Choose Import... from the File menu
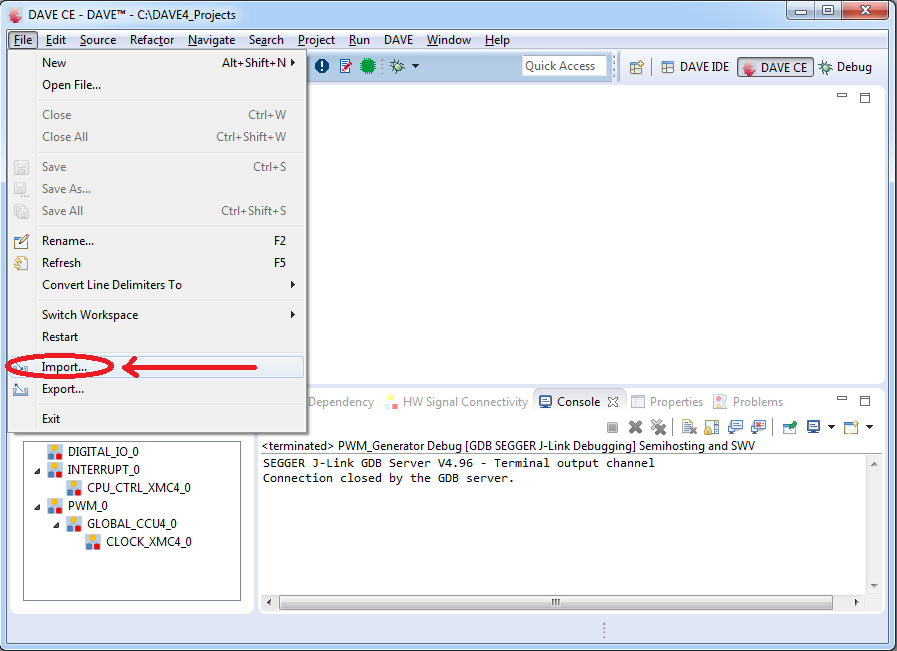Image resolution: width=897 pixels, height=651 pixels. coord(157,367)
